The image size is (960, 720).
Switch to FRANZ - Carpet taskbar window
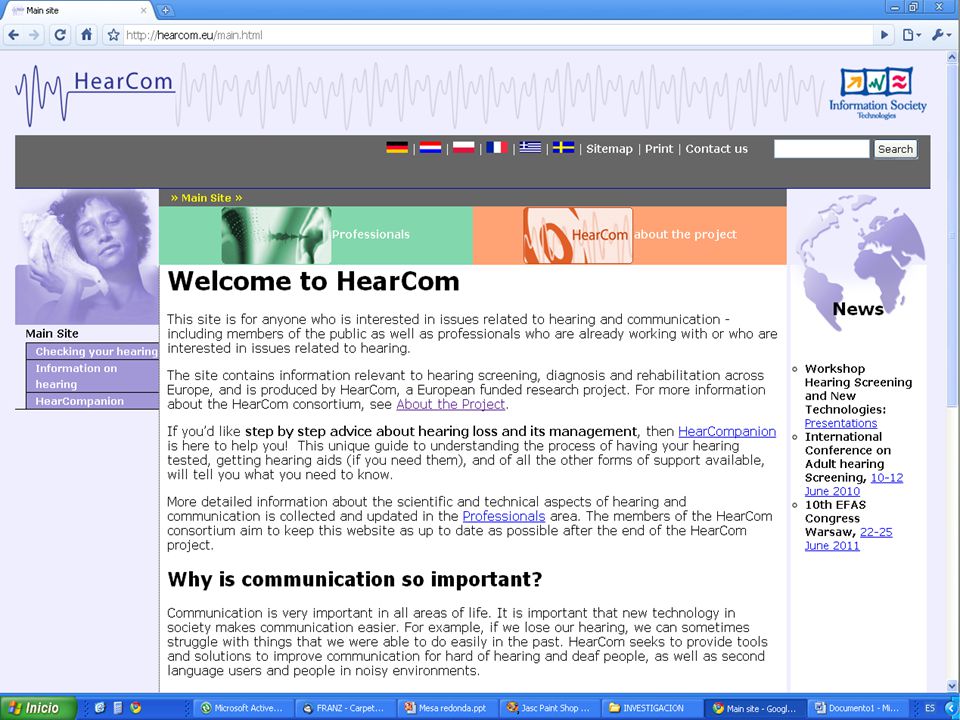pyautogui.click(x=345, y=708)
